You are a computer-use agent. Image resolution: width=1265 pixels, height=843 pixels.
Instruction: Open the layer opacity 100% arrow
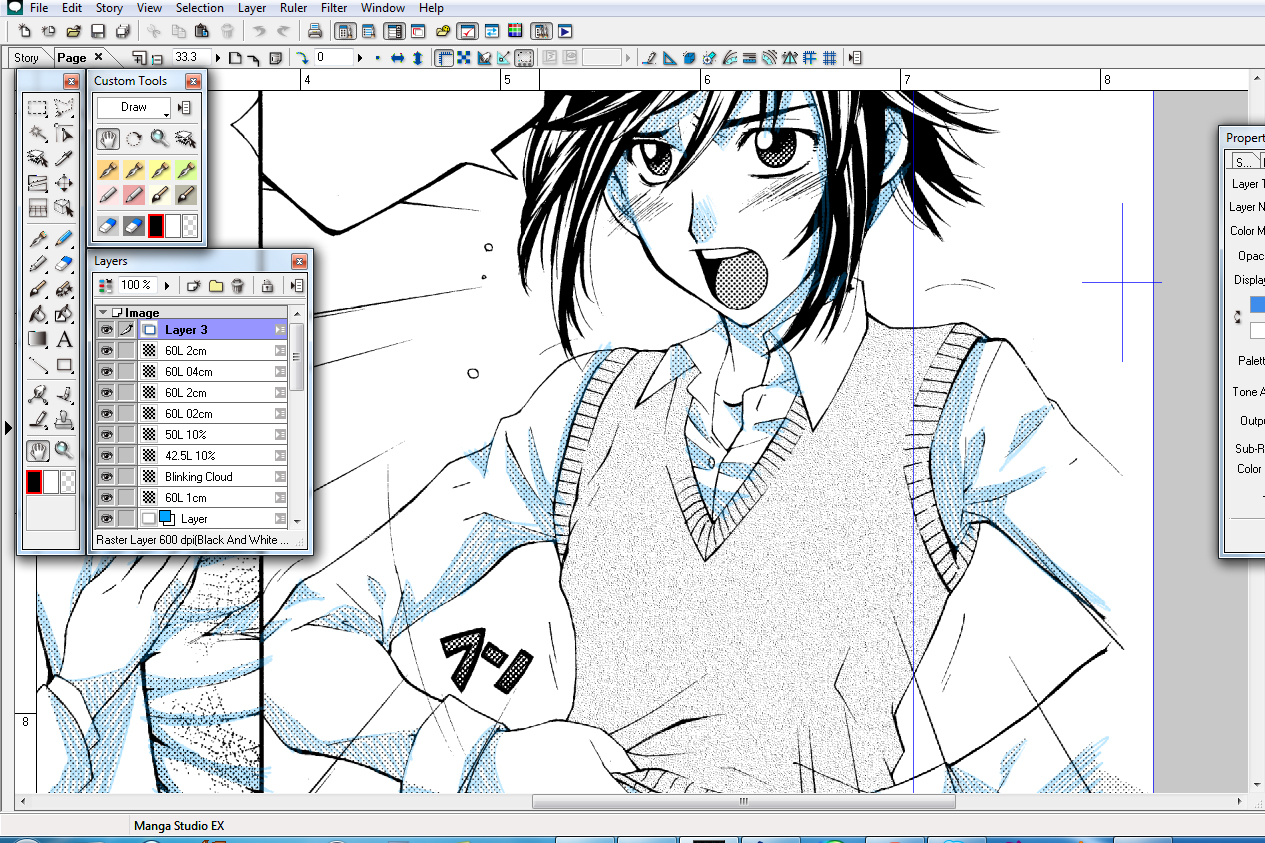coord(167,286)
